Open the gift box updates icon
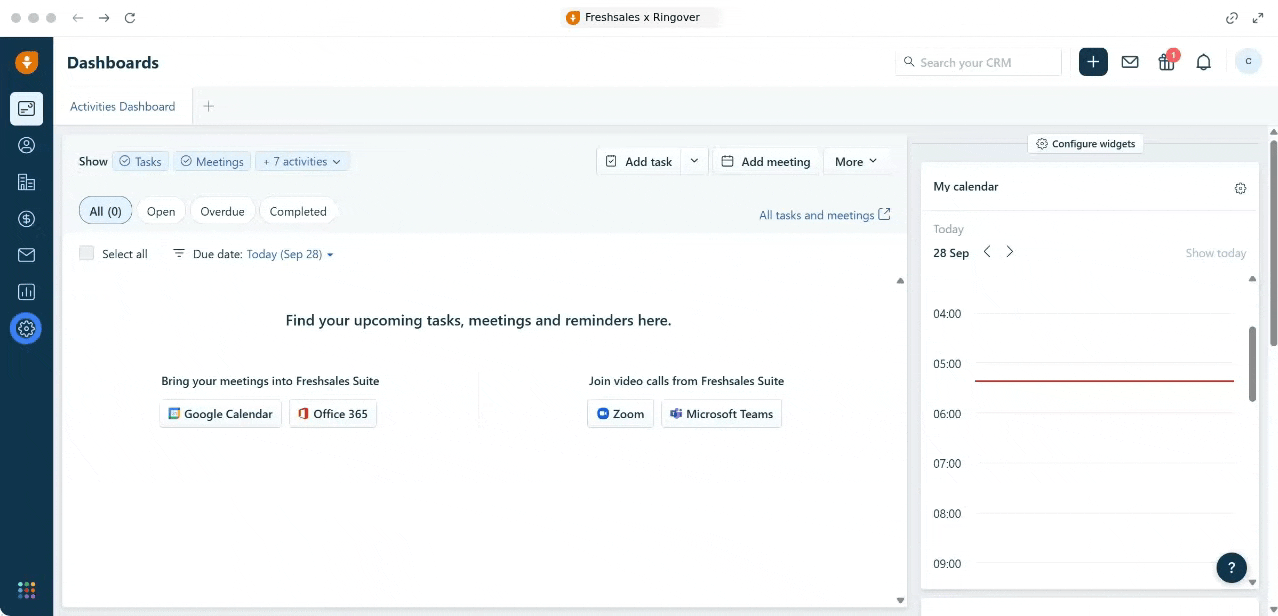Screen dimensions: 1278x616 point(1167,62)
